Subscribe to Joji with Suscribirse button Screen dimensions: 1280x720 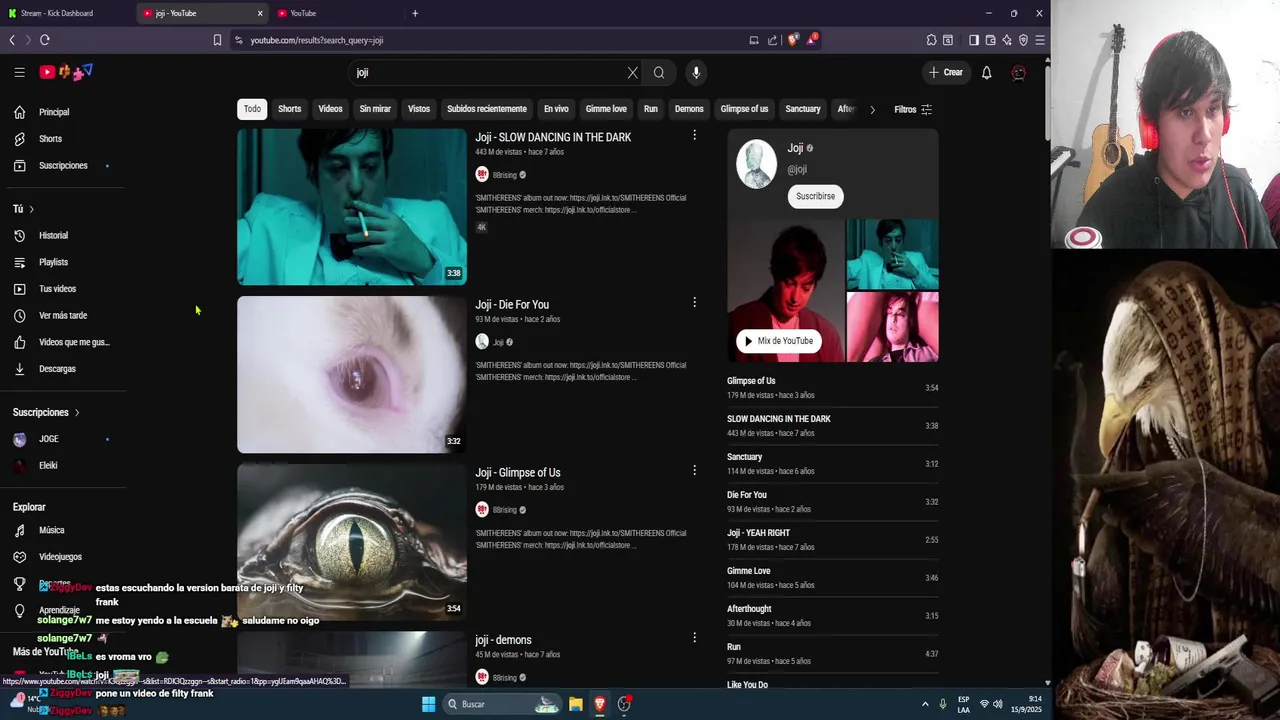pyautogui.click(x=815, y=196)
